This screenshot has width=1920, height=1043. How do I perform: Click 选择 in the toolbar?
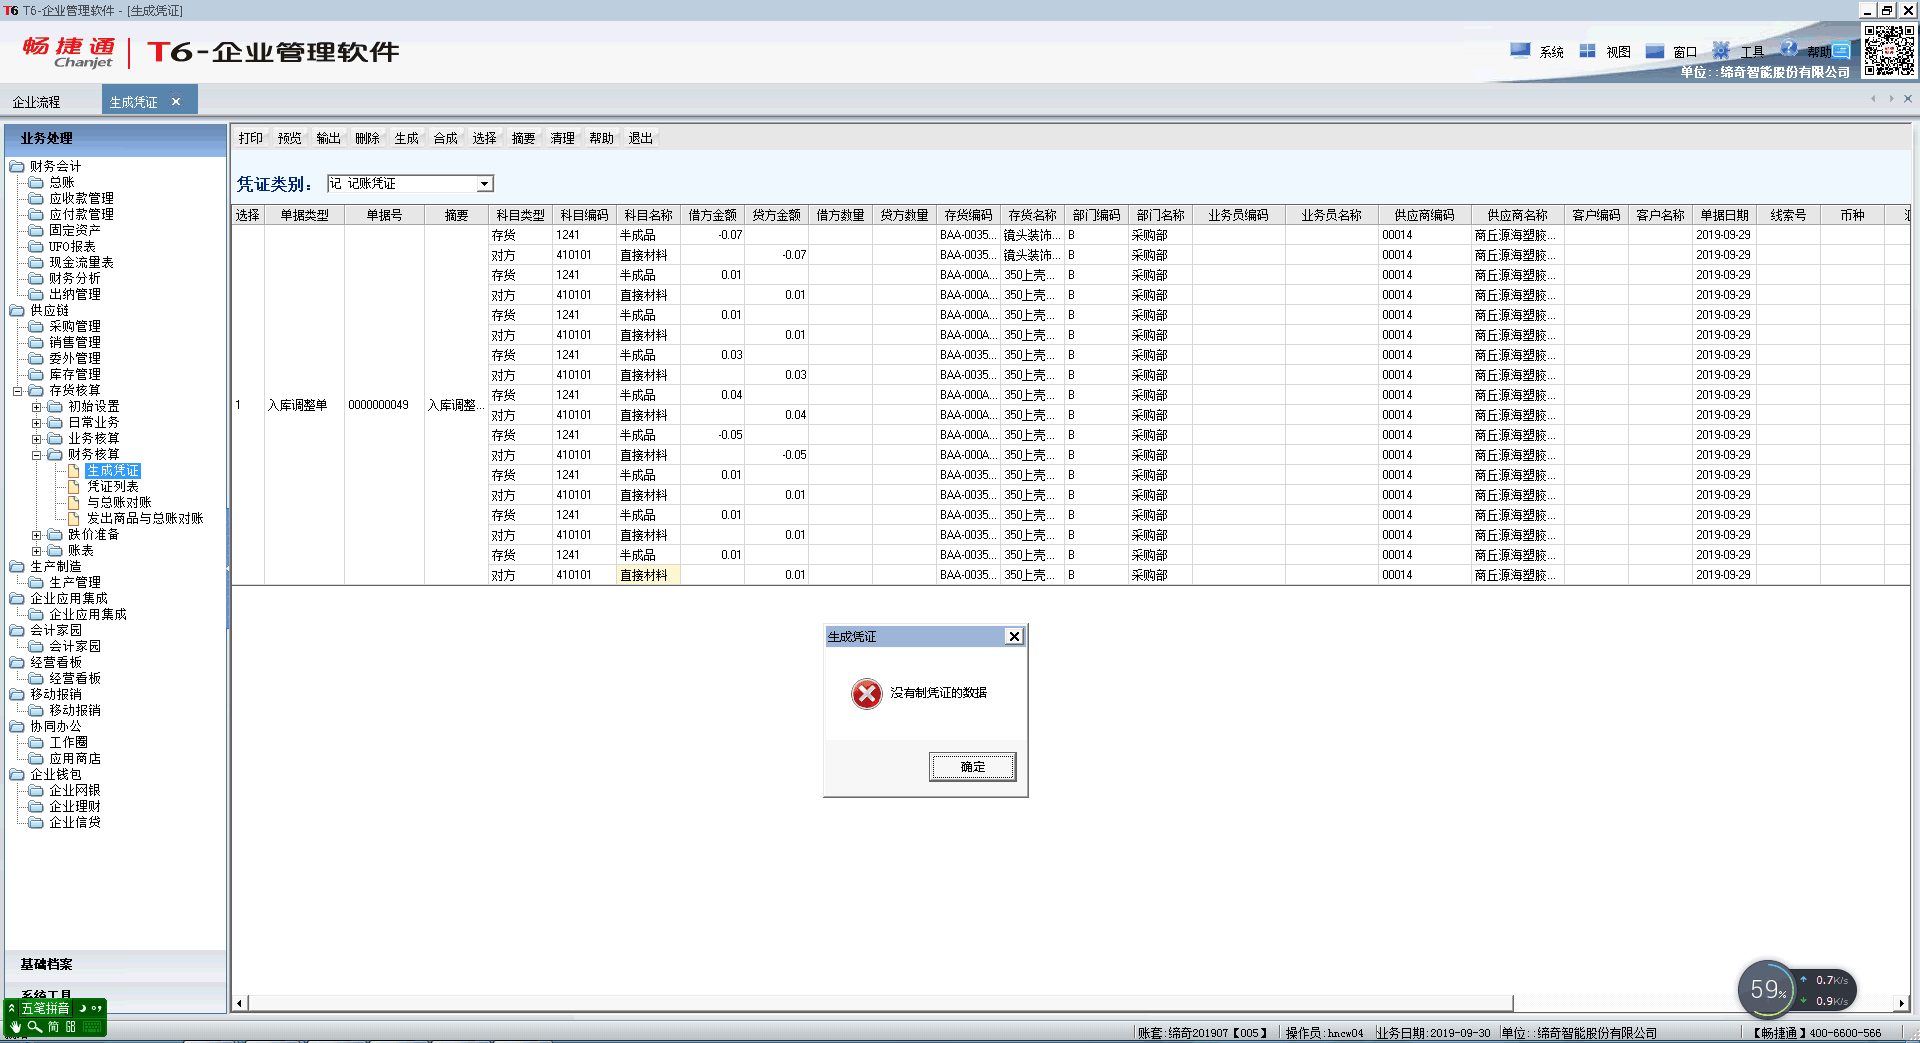[x=485, y=138]
